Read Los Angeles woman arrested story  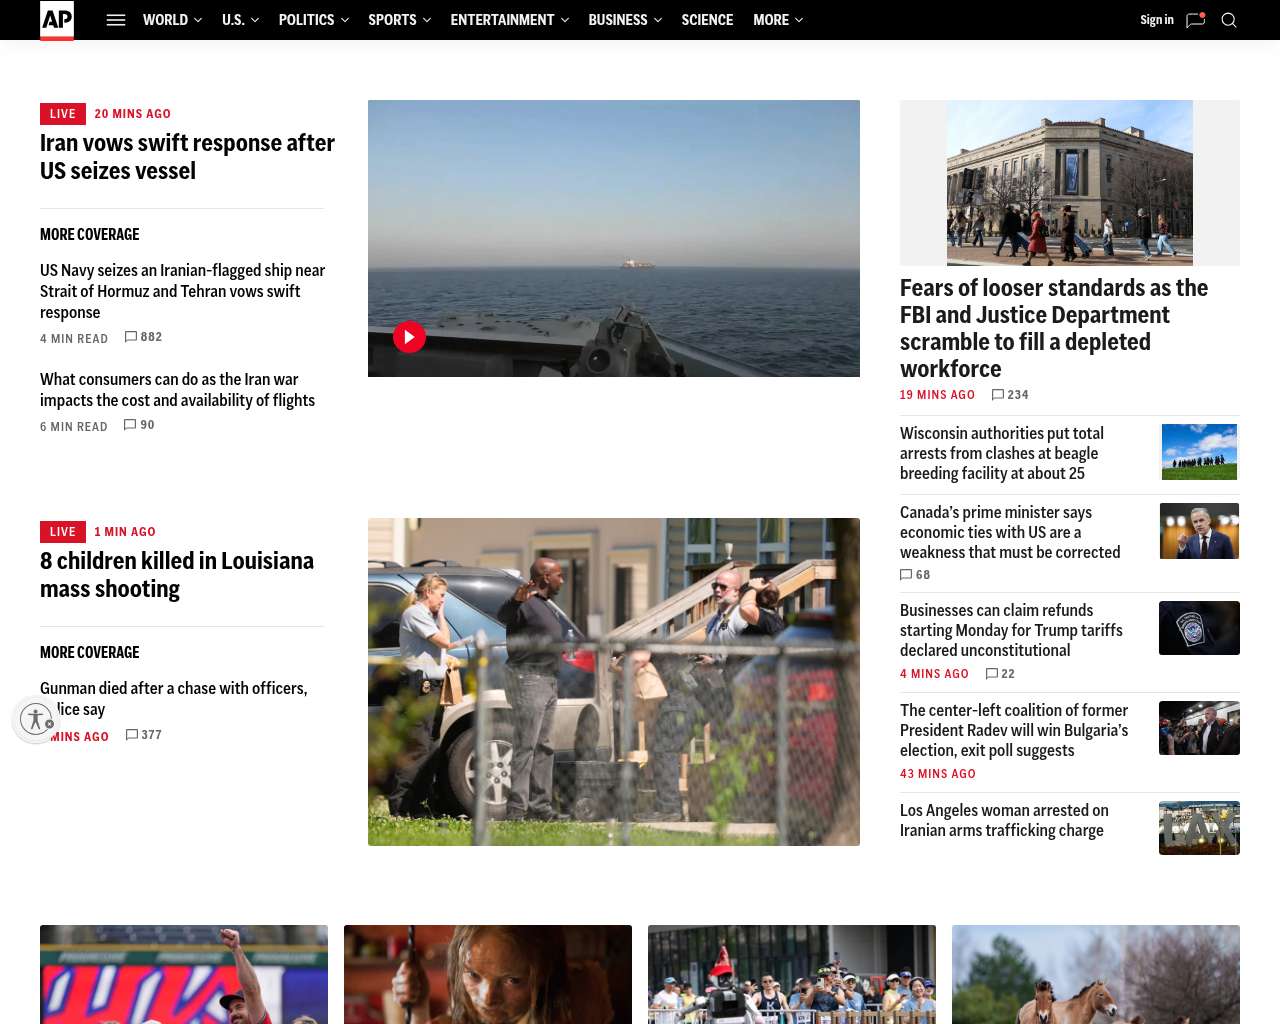pos(1004,820)
